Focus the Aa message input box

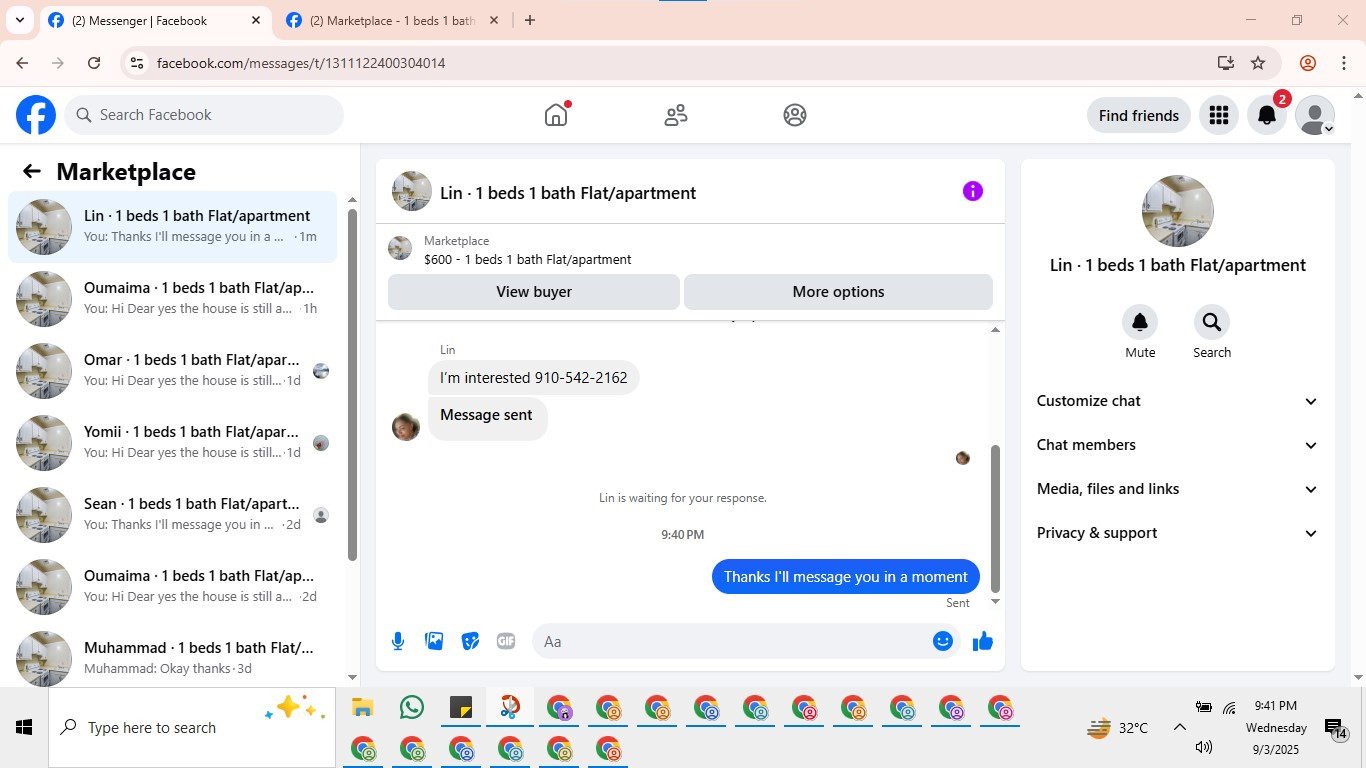(x=745, y=641)
